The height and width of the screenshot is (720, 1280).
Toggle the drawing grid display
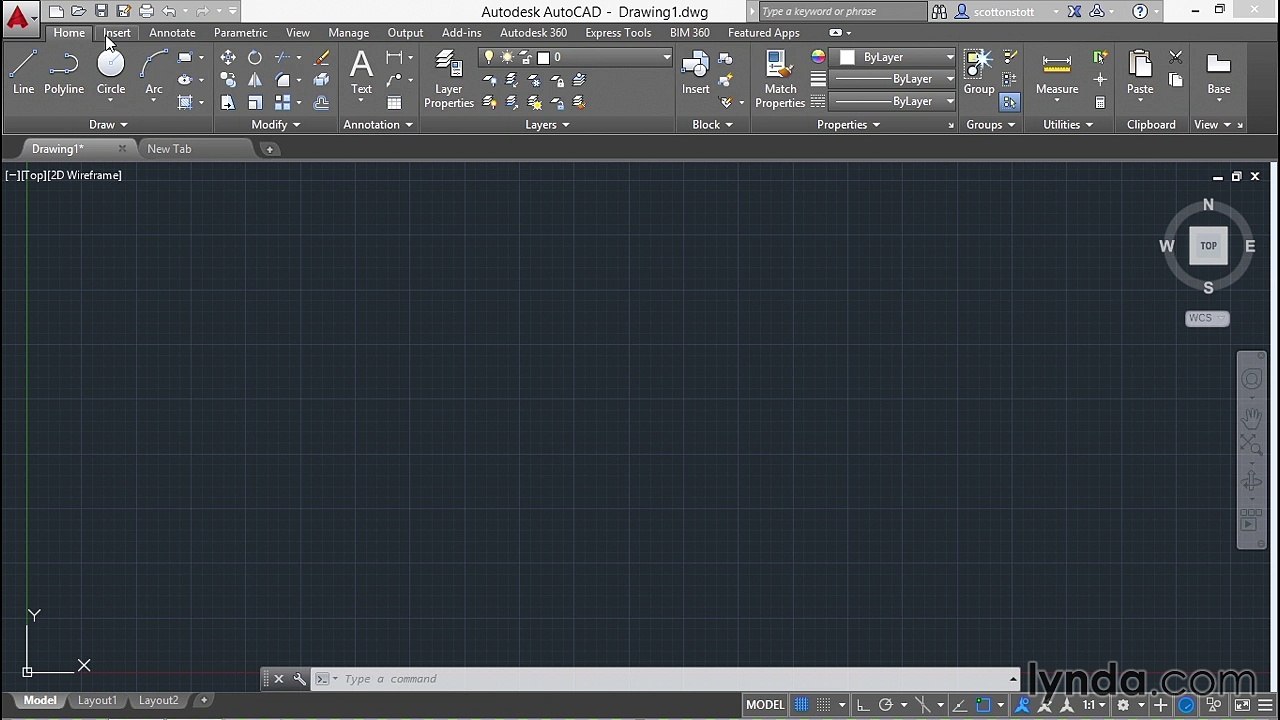click(801, 705)
